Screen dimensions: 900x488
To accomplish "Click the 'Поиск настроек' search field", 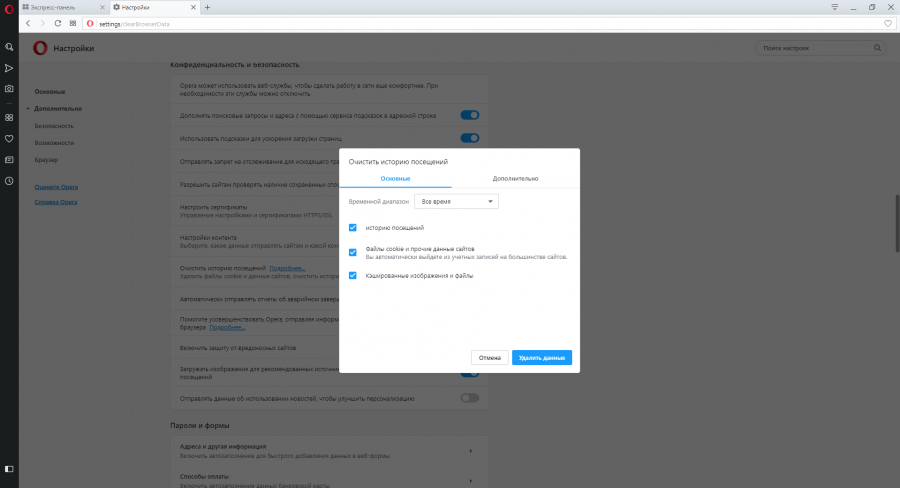I will click(818, 47).
